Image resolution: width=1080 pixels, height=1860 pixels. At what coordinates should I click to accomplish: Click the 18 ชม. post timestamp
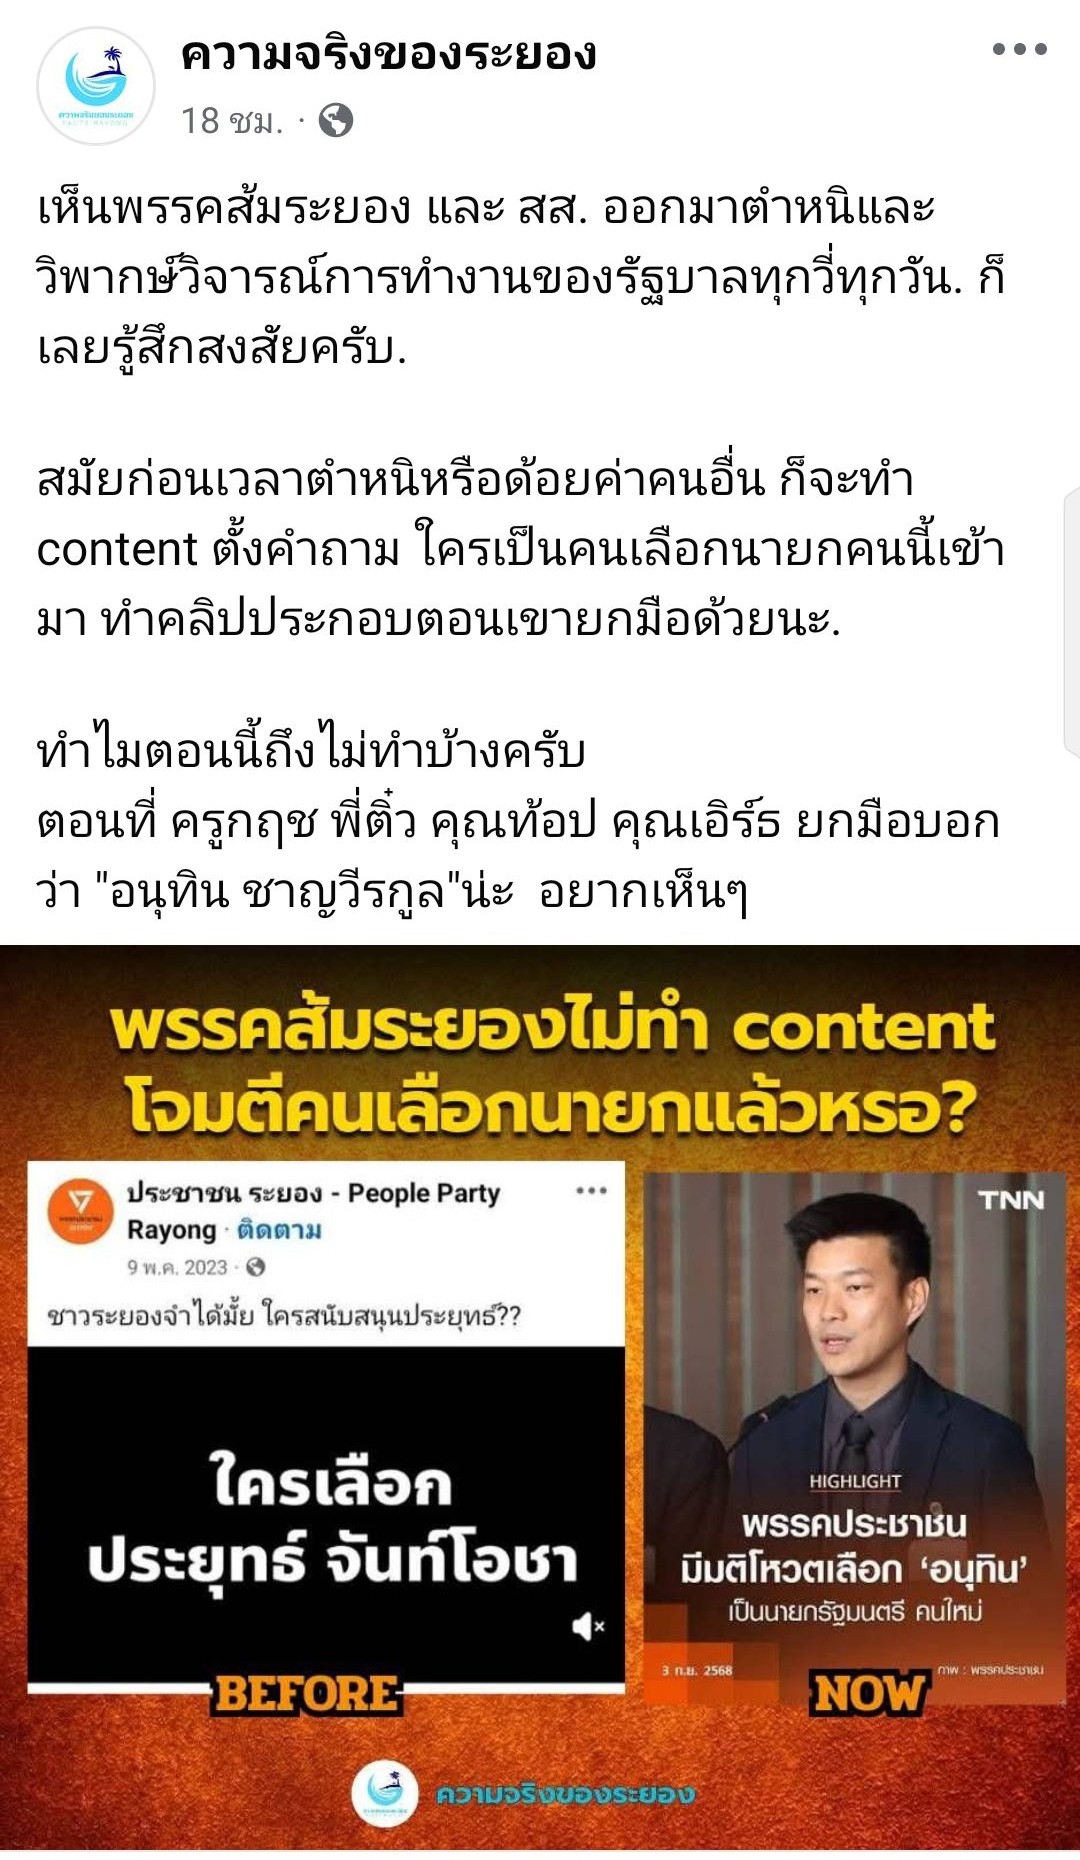232,121
